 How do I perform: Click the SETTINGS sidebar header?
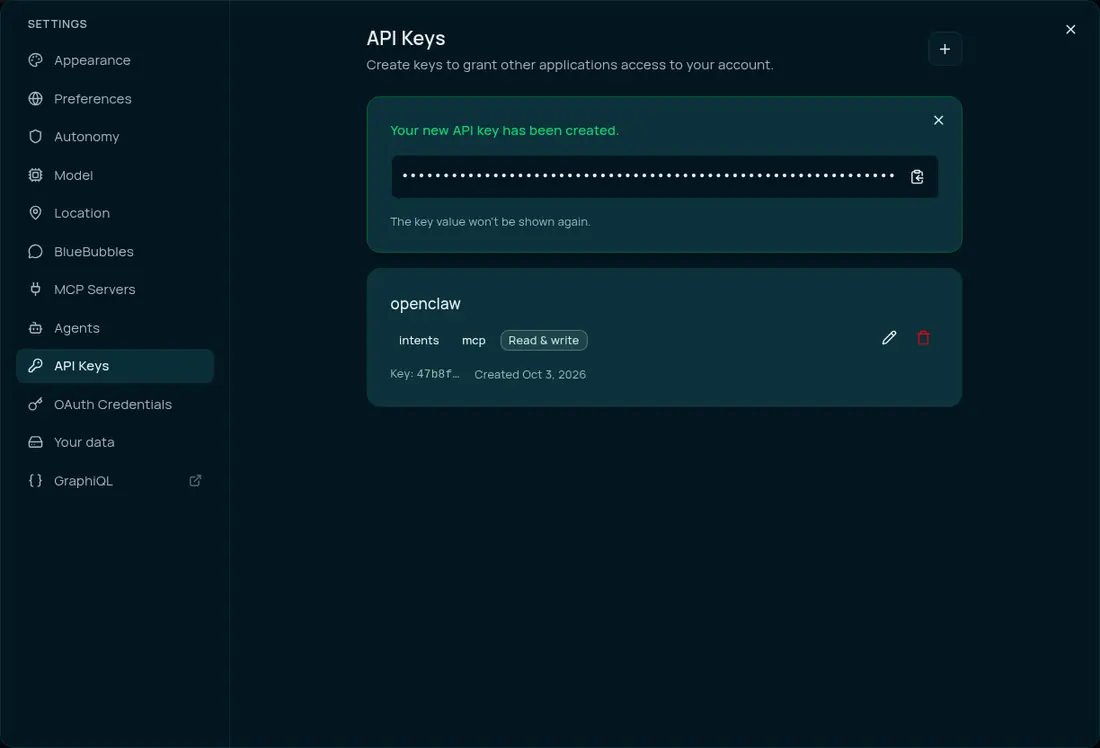point(58,24)
